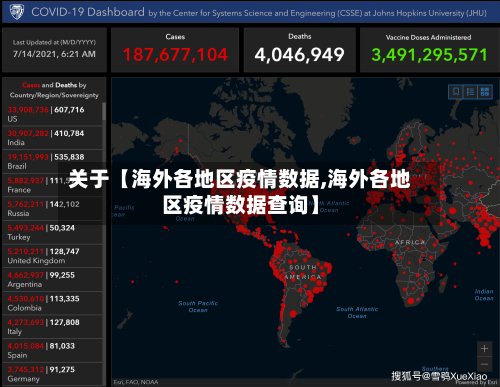This screenshot has width=500, height=387.
Task: Open the legend list icon on the map
Action: pos(470,91)
